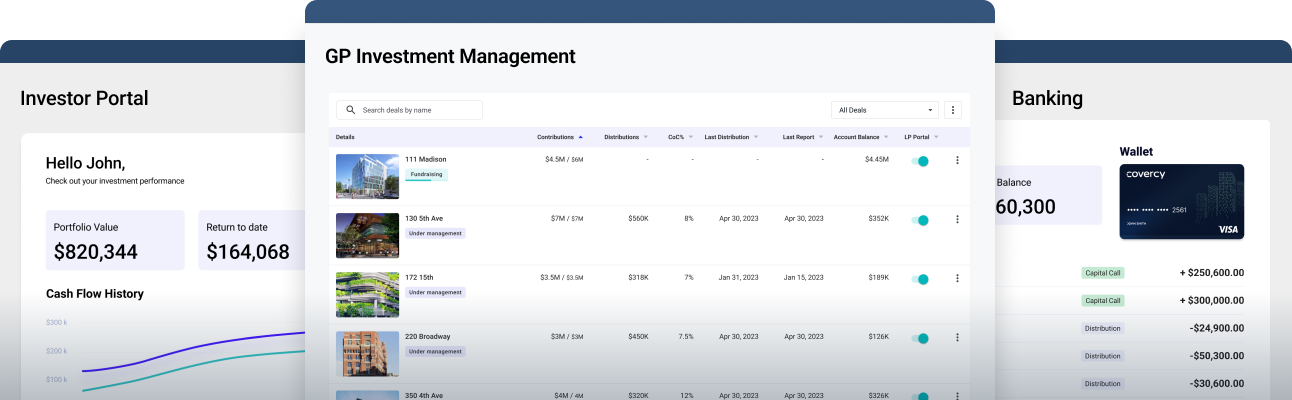The width and height of the screenshot is (1292, 400).
Task: Click the $450K distributions for 220 Broadway
Action: [638, 336]
